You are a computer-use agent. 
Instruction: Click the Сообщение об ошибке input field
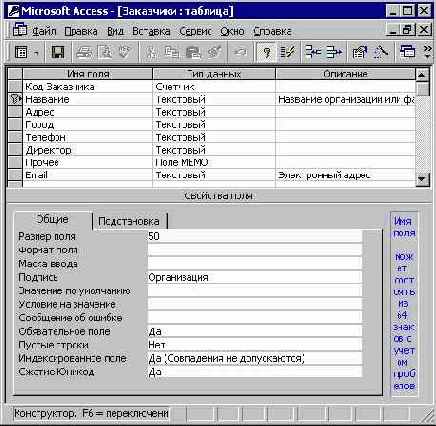[255, 318]
